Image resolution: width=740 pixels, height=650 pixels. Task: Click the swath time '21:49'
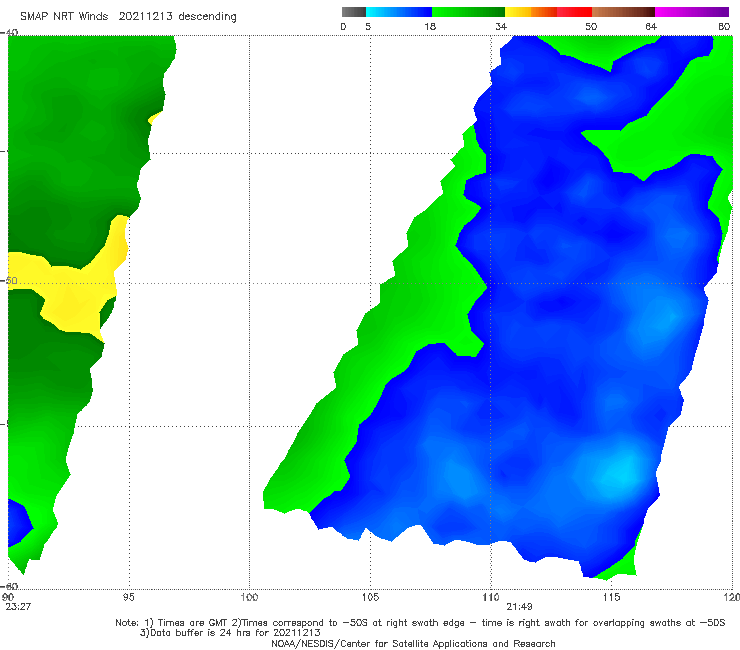(520, 607)
